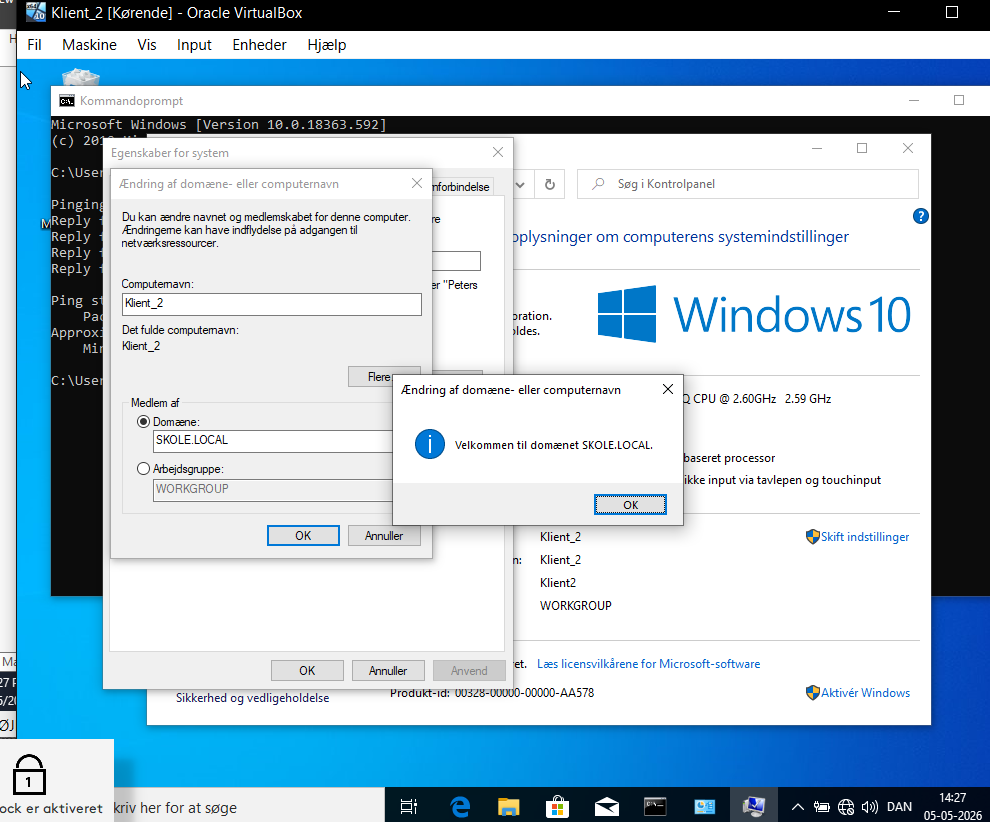Click the DAN language indicator
Screen dimensions: 990x822
(x=899, y=807)
